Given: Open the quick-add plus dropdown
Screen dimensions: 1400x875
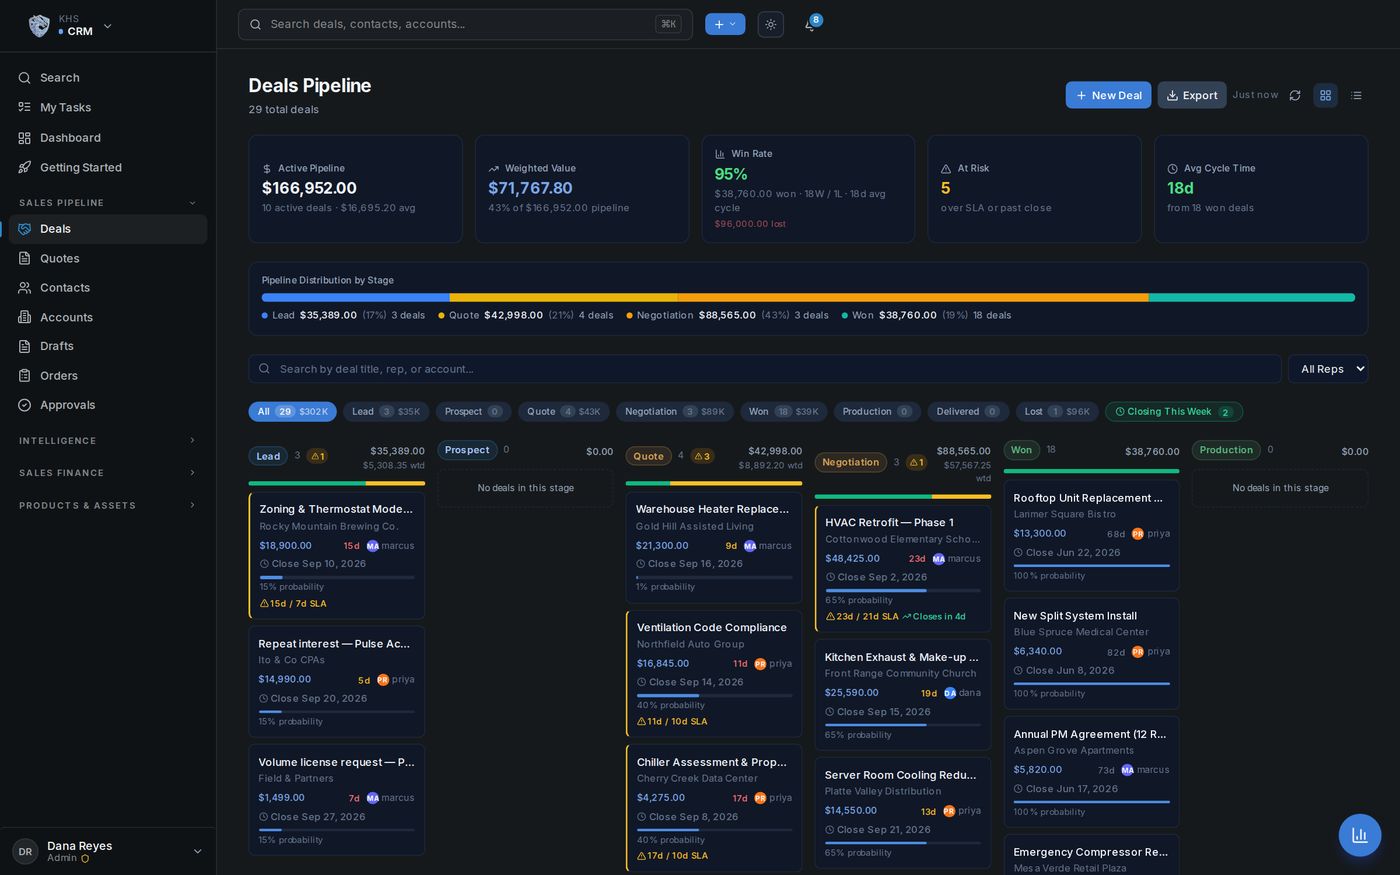Looking at the screenshot, I should pyautogui.click(x=725, y=24).
